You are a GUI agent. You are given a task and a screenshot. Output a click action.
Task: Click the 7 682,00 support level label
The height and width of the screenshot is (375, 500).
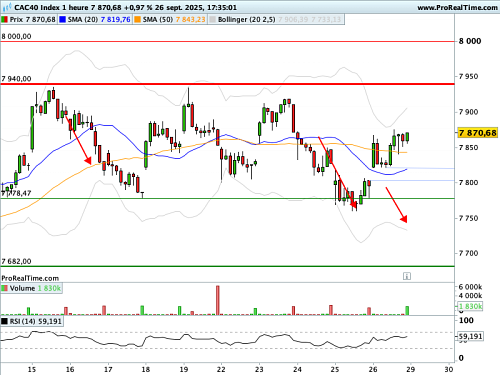16,261
